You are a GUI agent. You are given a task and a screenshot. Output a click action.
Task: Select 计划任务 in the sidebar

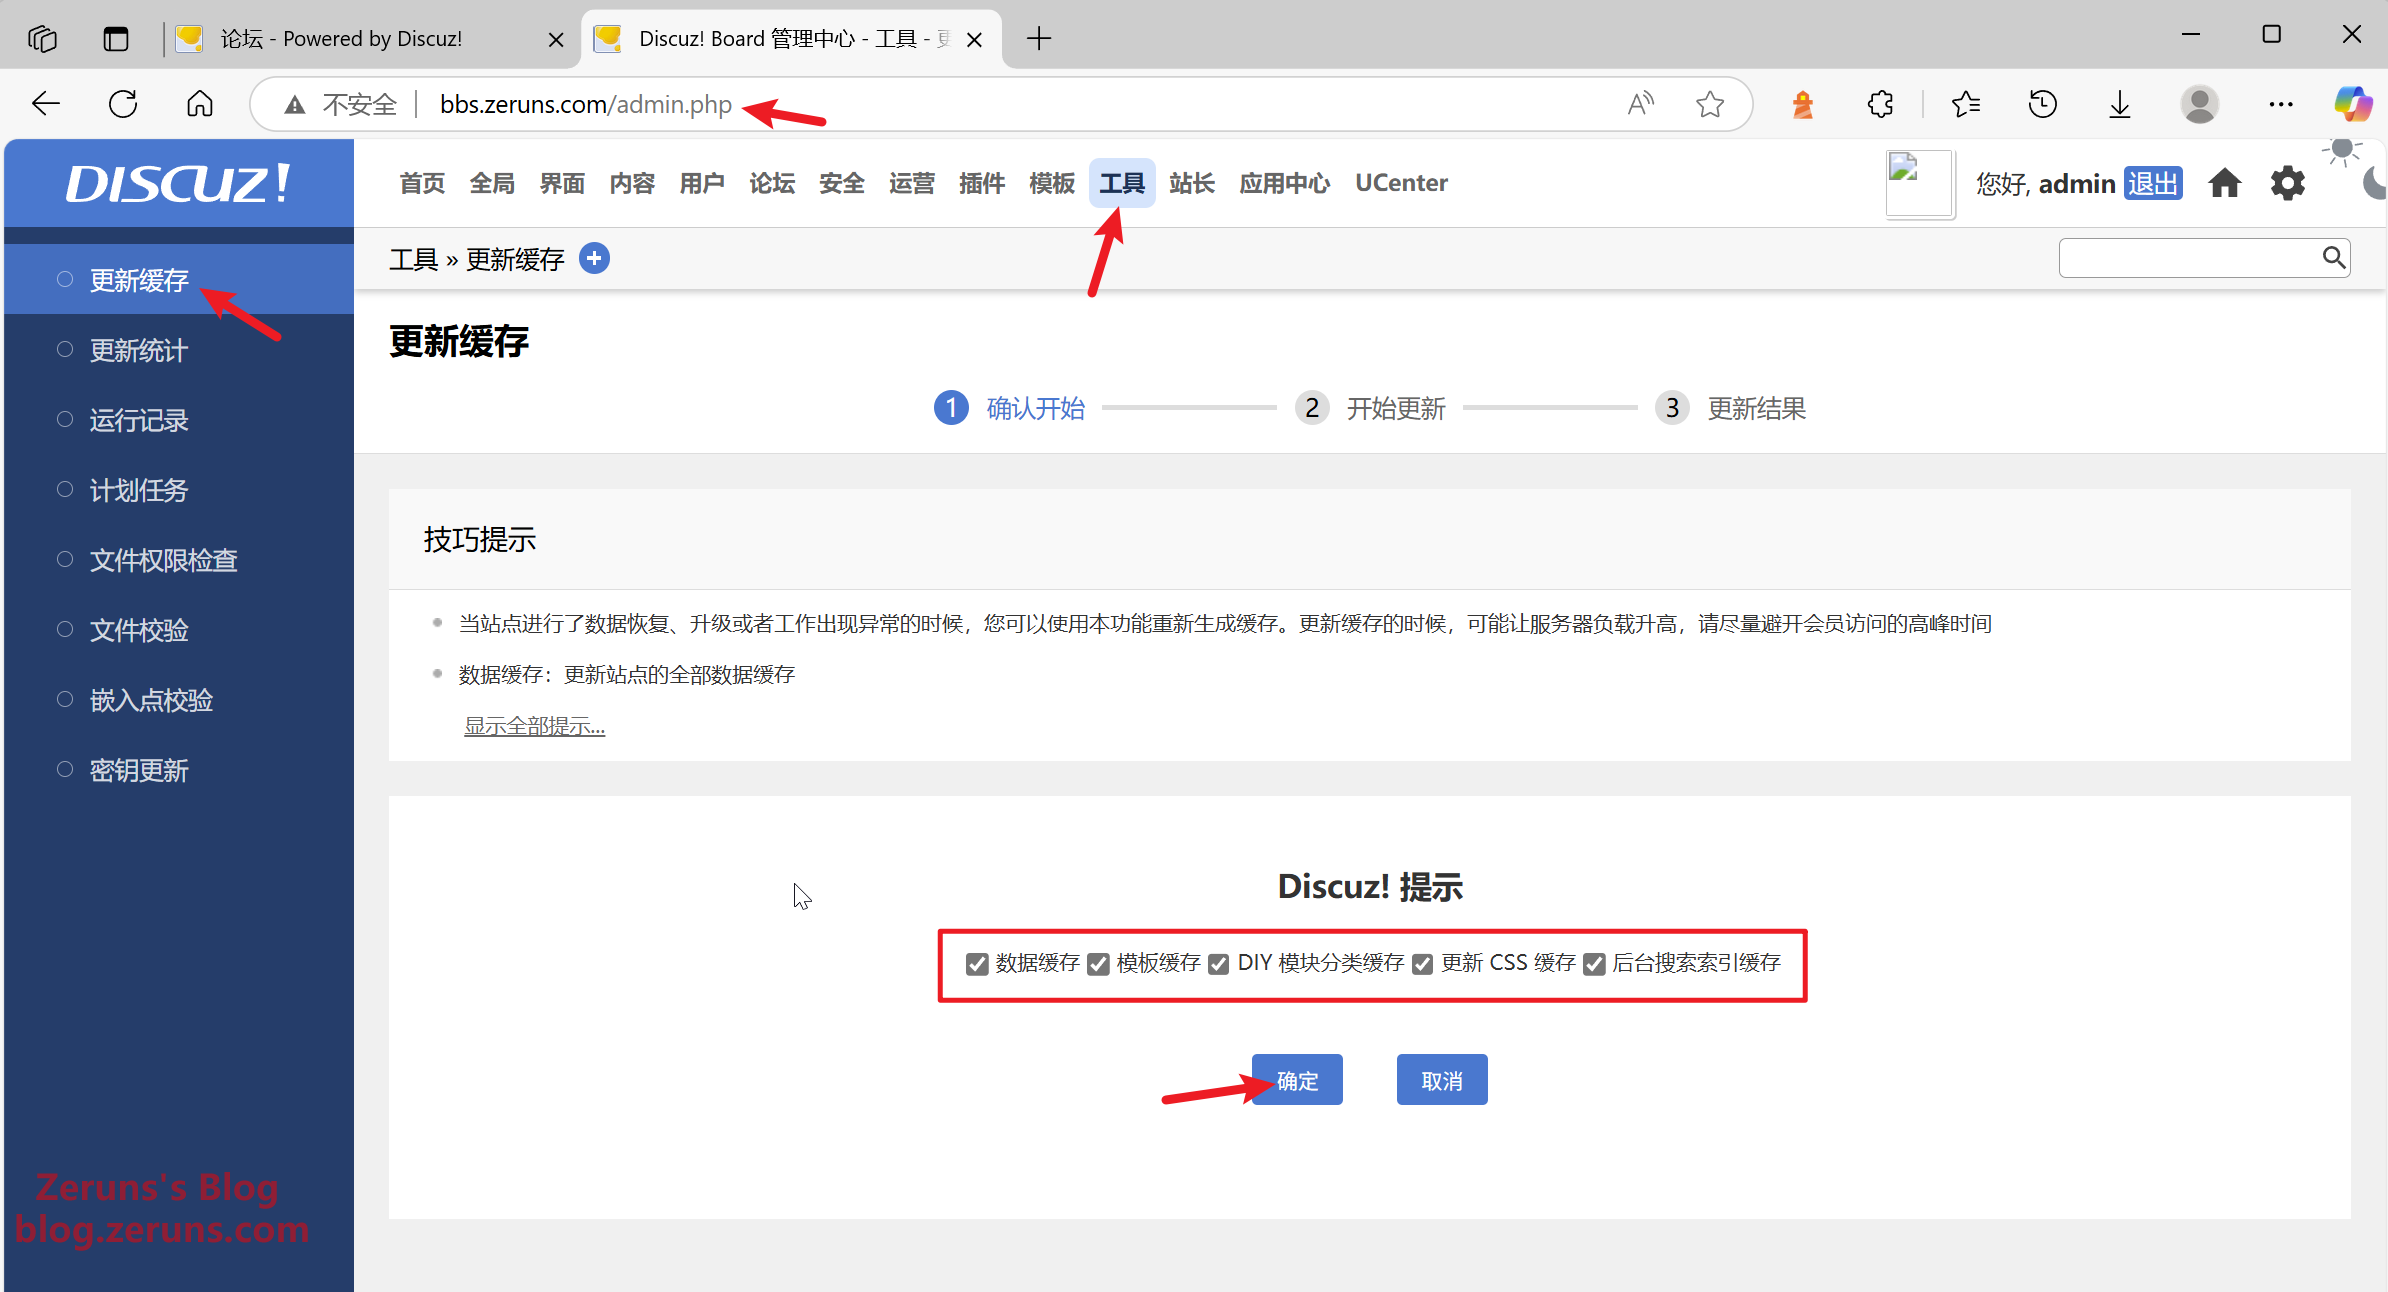[x=179, y=490]
